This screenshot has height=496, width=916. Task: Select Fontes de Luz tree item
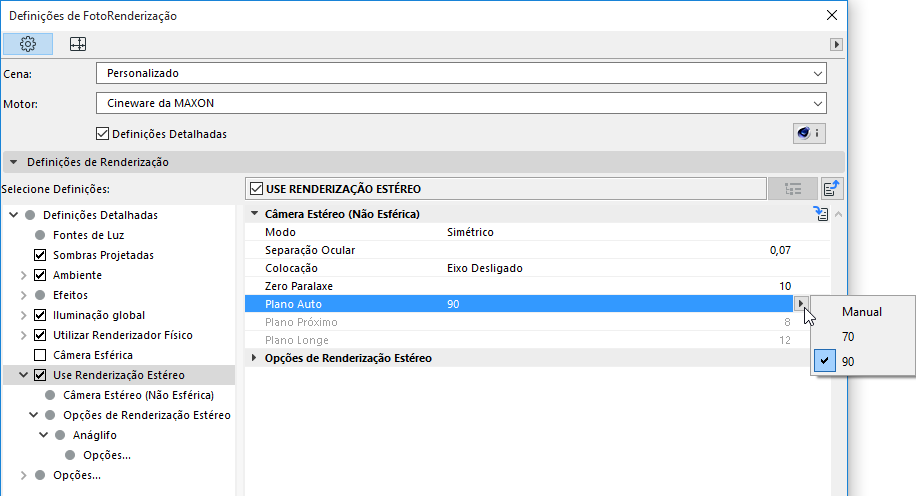(88, 235)
